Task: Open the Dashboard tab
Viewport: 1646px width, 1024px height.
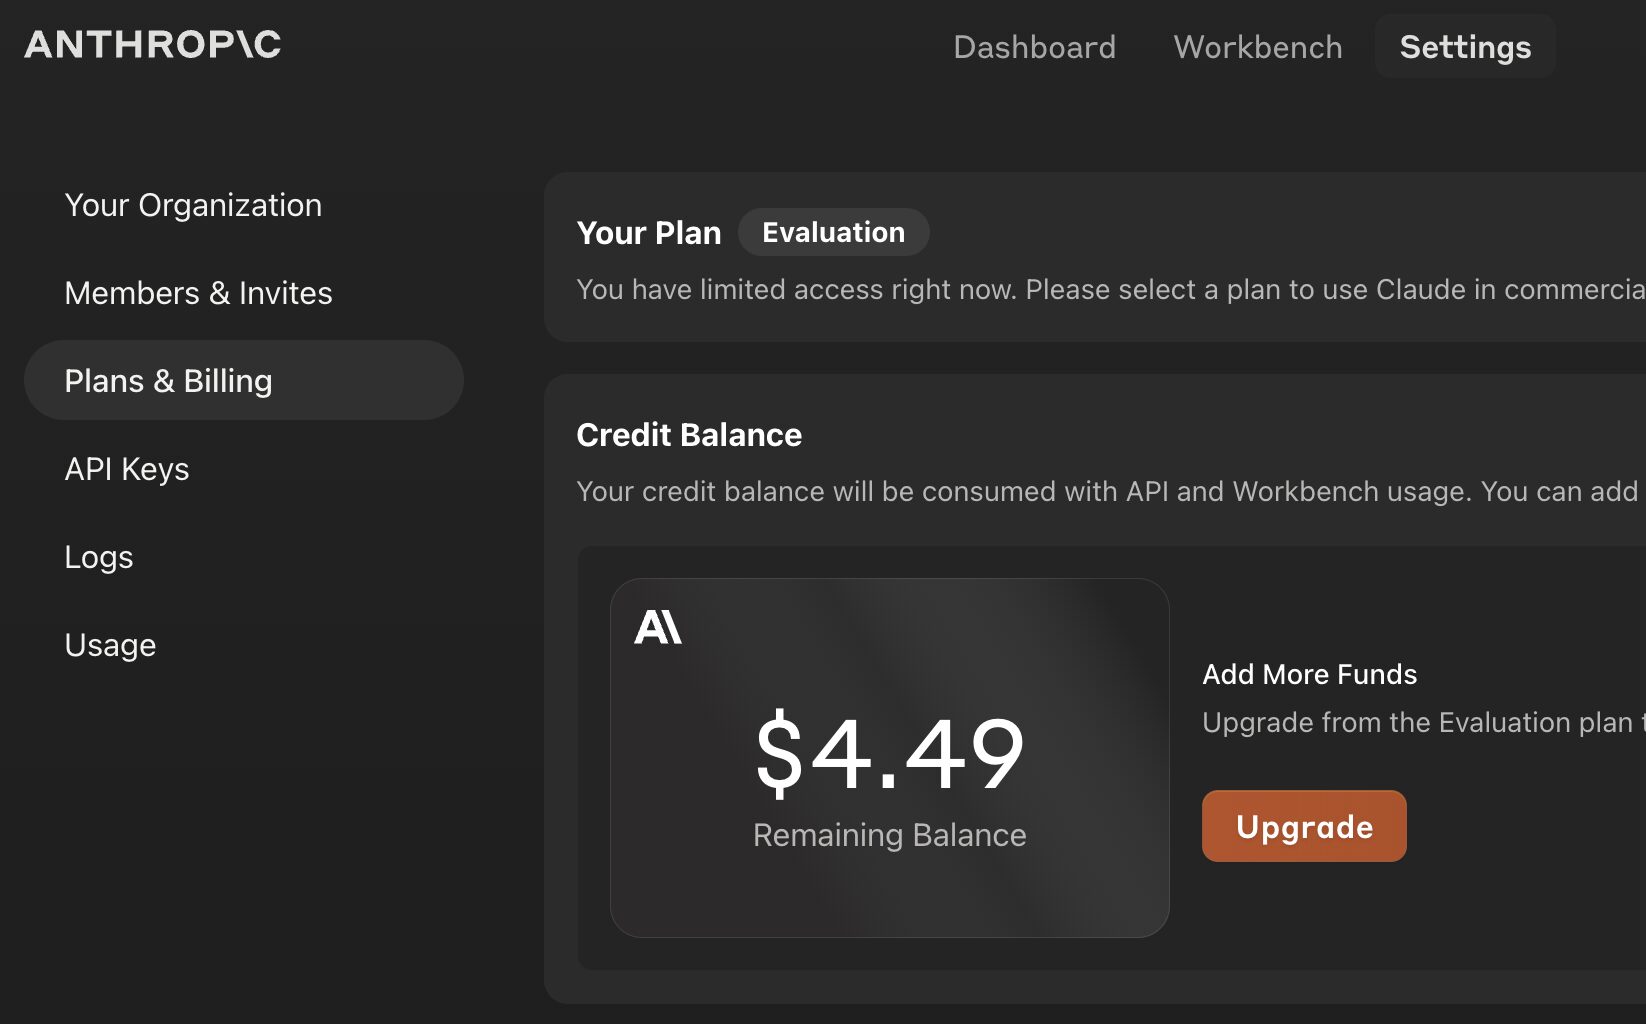Action: tap(1034, 47)
